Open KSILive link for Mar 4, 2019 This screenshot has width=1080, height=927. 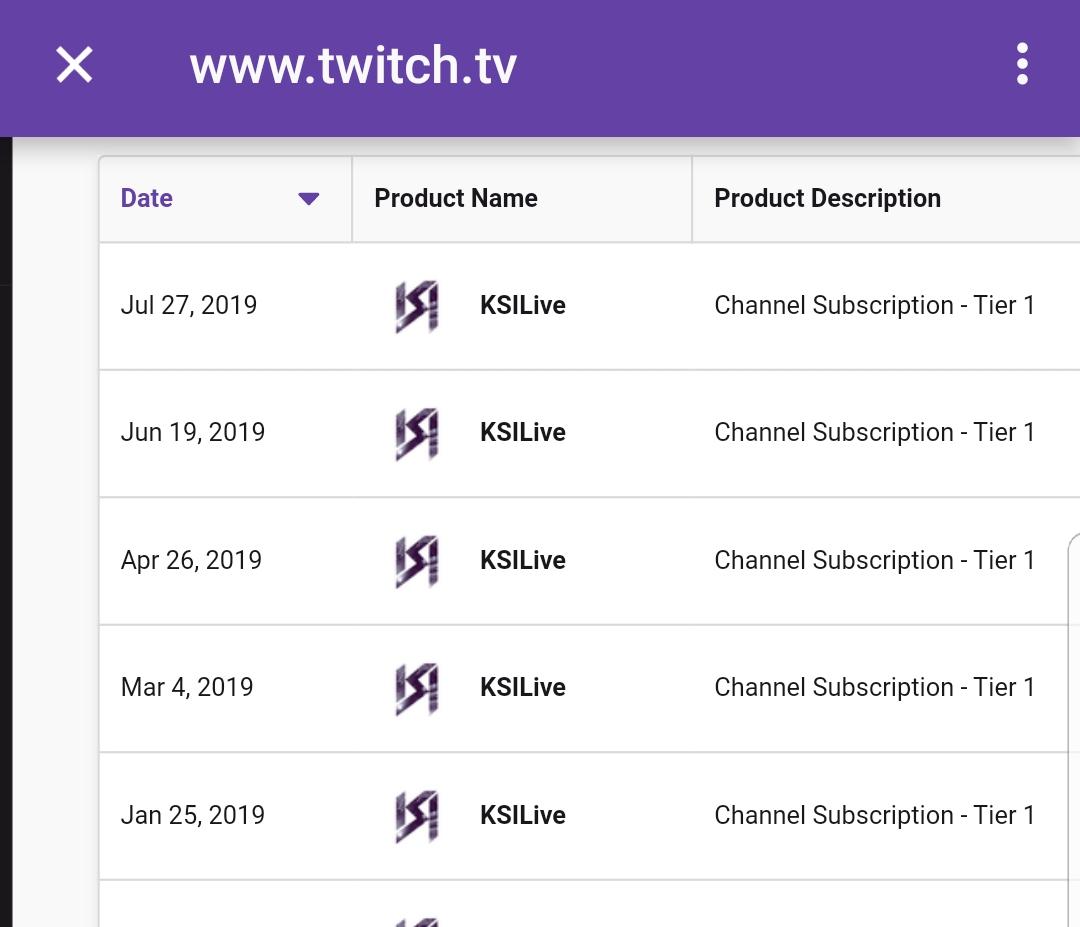click(x=523, y=687)
